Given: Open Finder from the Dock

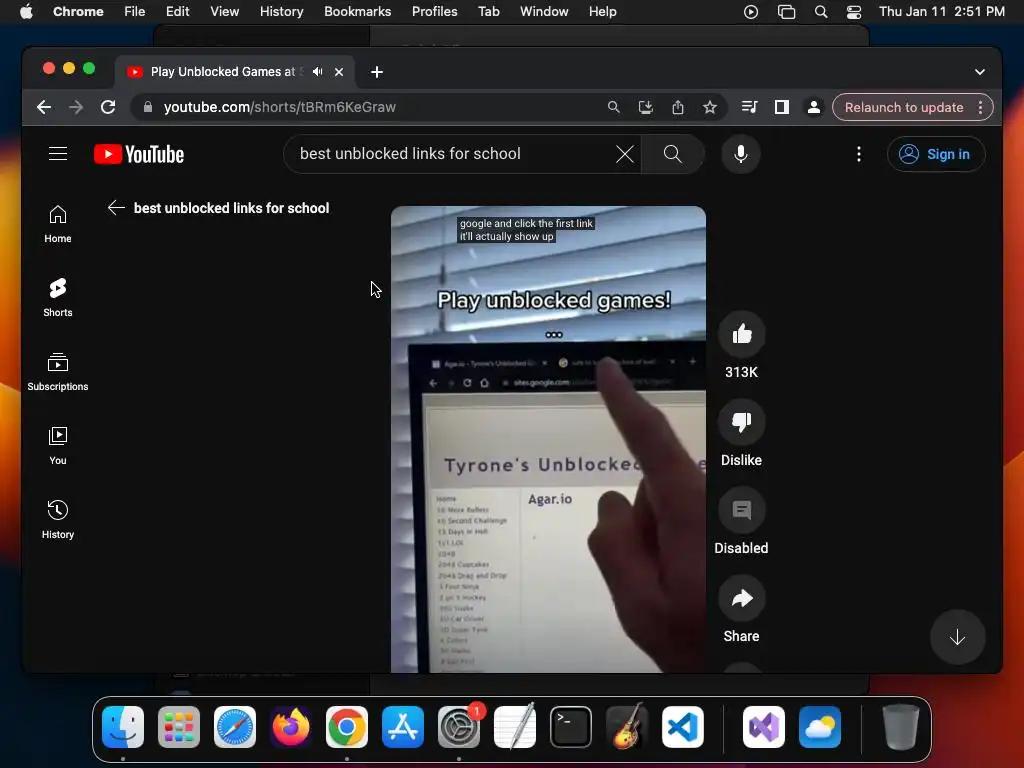Looking at the screenshot, I should 123,727.
